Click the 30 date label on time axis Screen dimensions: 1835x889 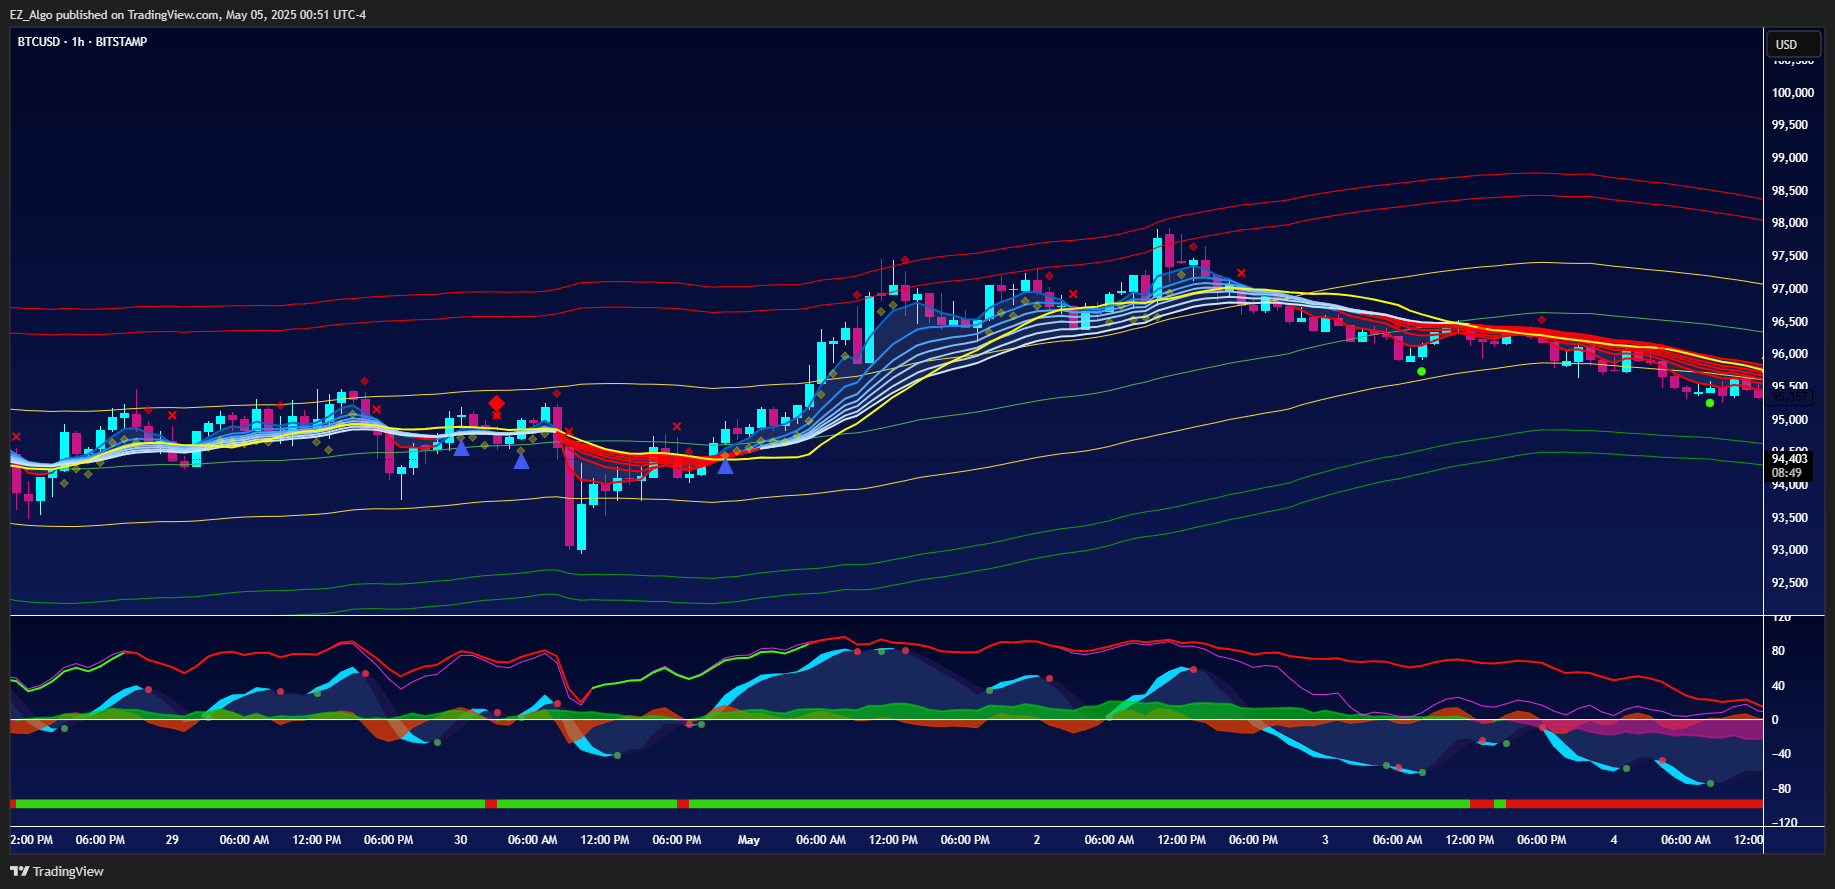(460, 840)
